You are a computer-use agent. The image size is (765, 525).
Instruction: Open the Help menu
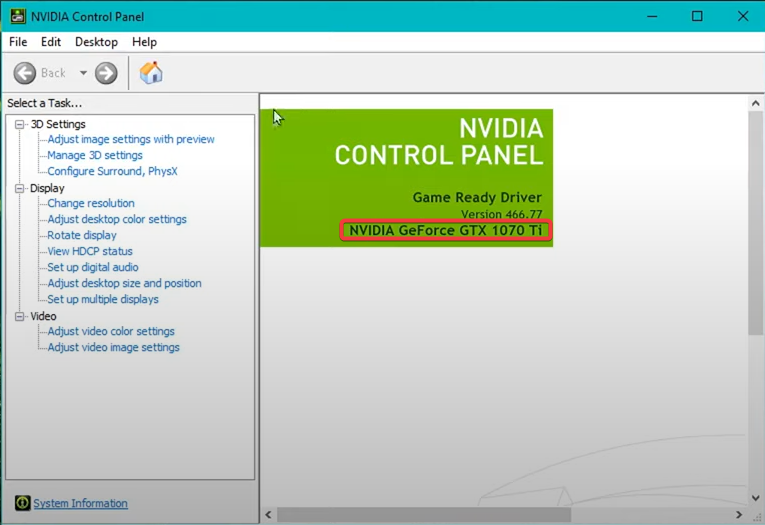coord(144,42)
